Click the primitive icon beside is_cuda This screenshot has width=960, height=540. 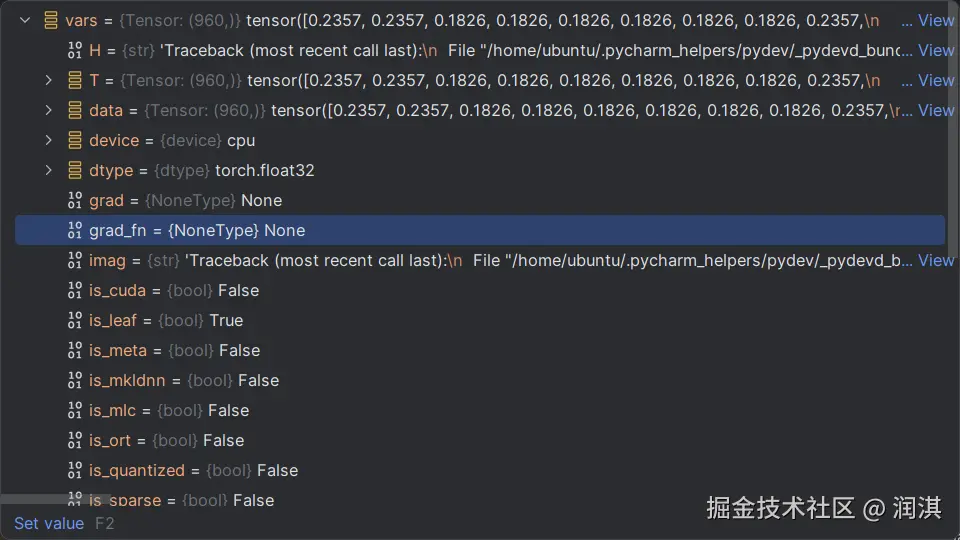tap(74, 290)
